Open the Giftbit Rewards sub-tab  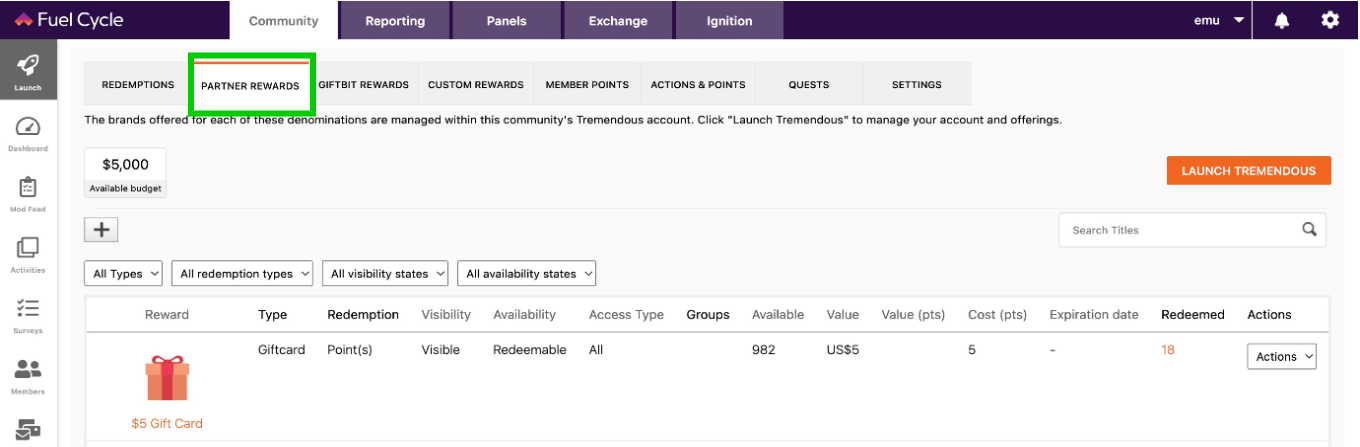coord(364,85)
